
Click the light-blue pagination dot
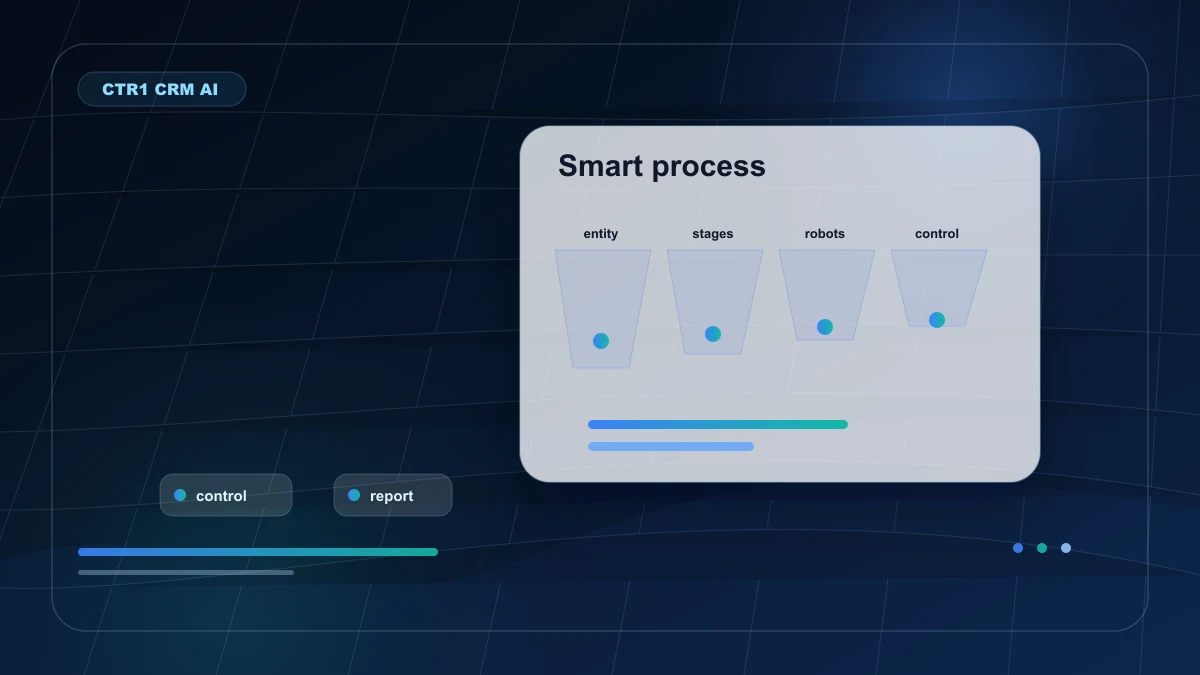(1066, 548)
